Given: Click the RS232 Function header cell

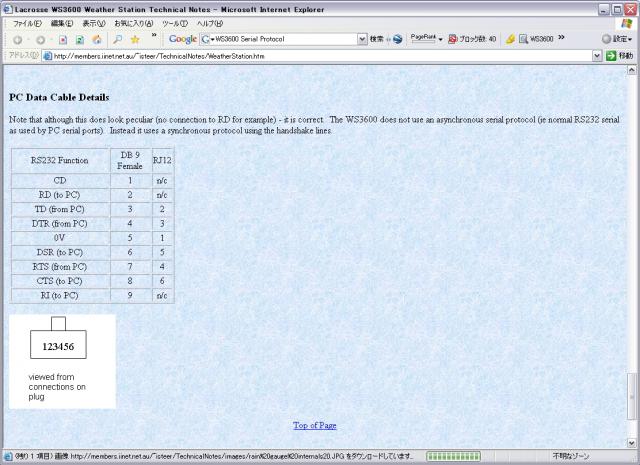Looking at the screenshot, I should pos(60,160).
